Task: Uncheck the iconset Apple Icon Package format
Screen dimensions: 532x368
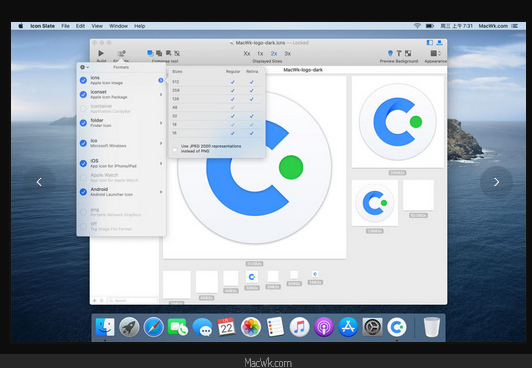Action: click(83, 94)
